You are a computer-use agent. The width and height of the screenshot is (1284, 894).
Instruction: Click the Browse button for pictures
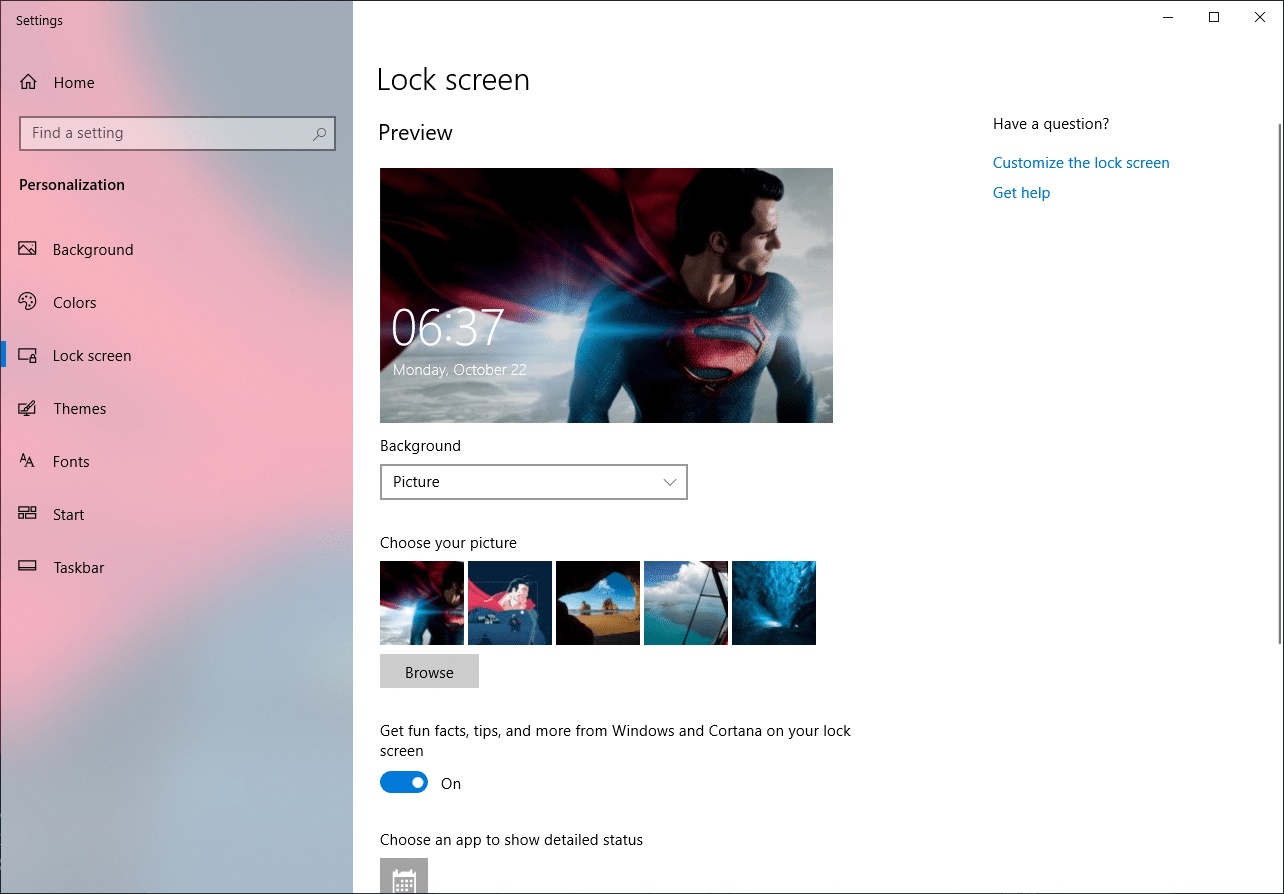click(429, 671)
